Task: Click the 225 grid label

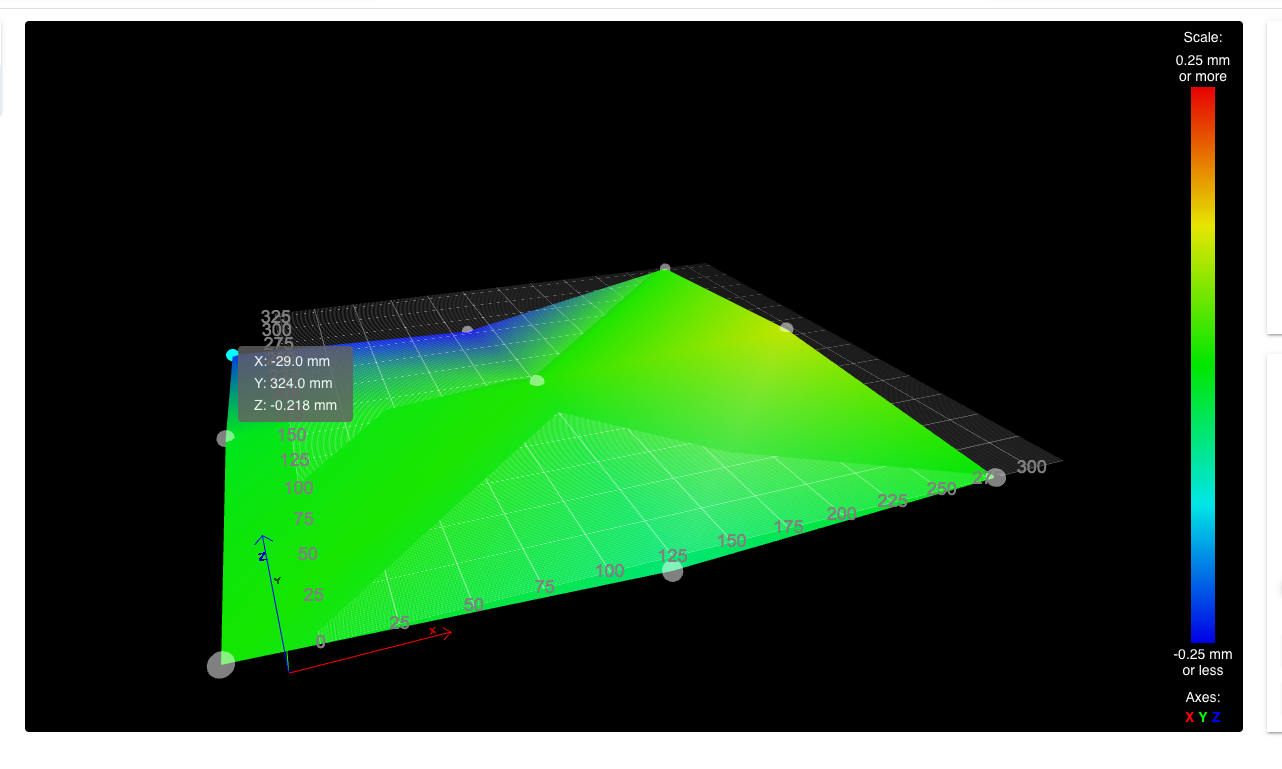Action: point(892,501)
